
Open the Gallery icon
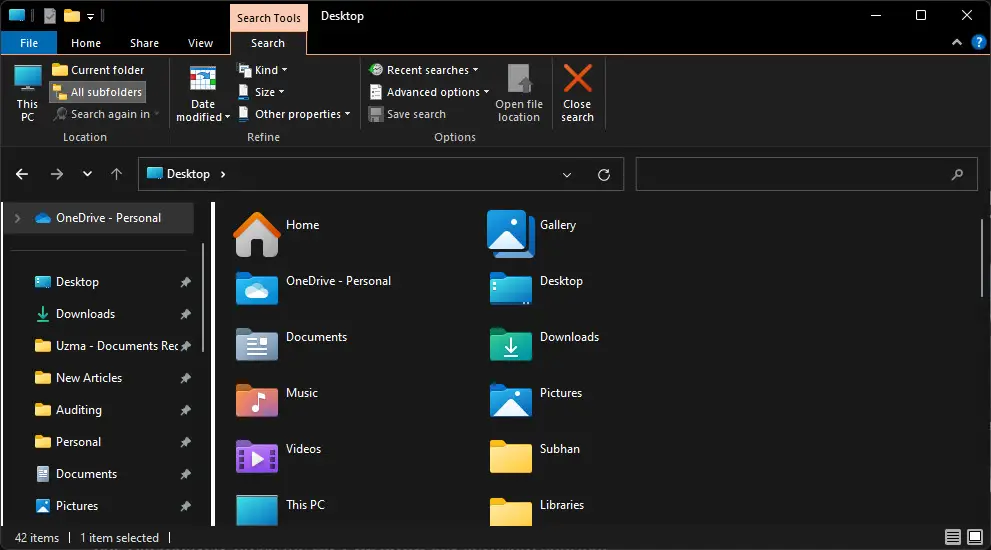click(x=511, y=233)
